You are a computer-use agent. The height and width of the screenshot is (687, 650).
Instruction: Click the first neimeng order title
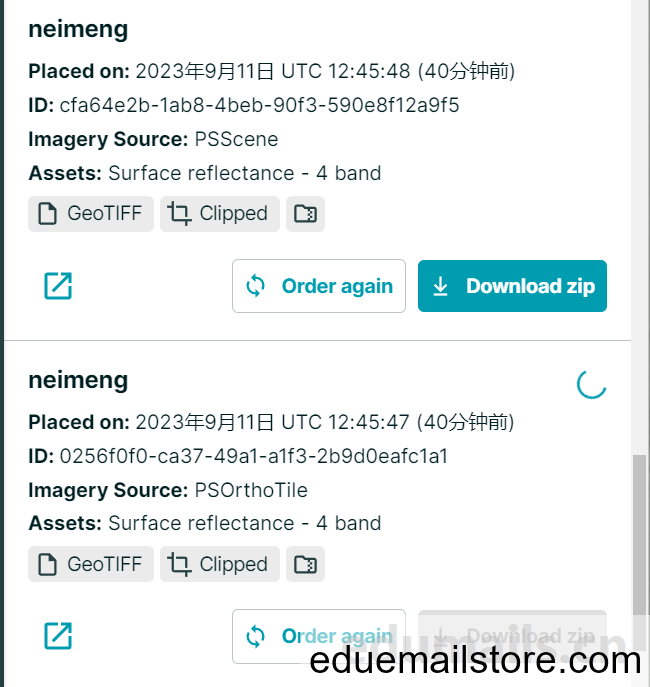click(x=78, y=29)
